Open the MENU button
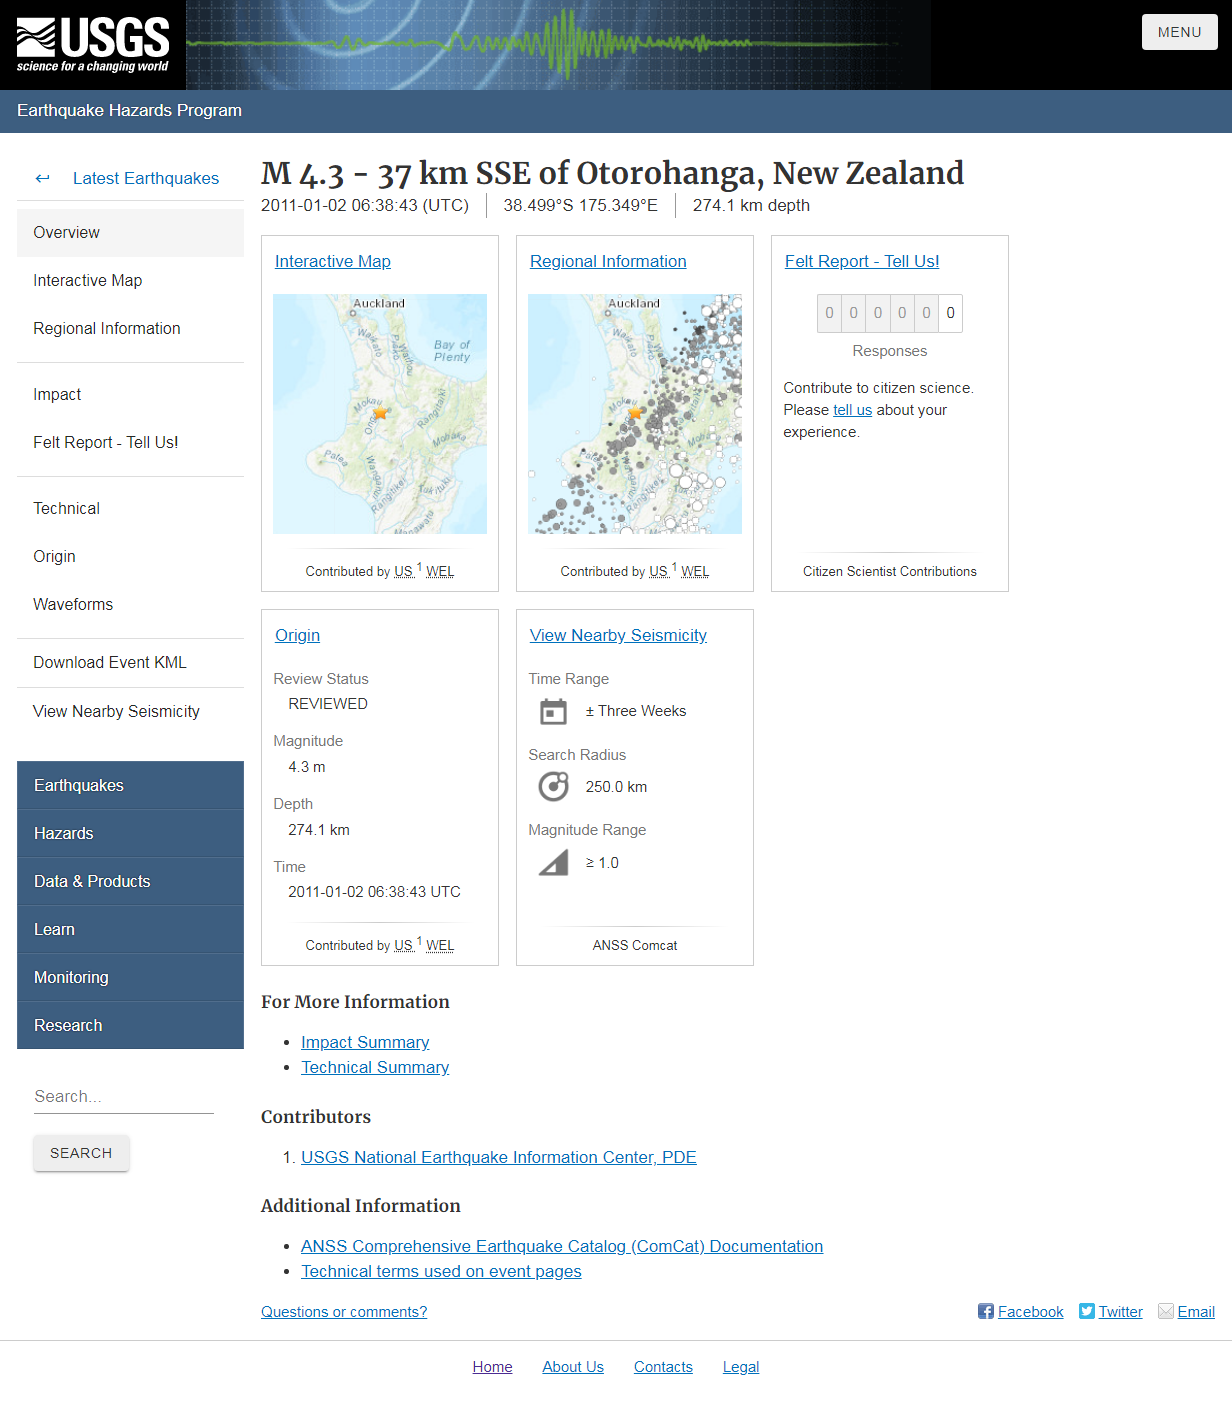 coord(1180,32)
